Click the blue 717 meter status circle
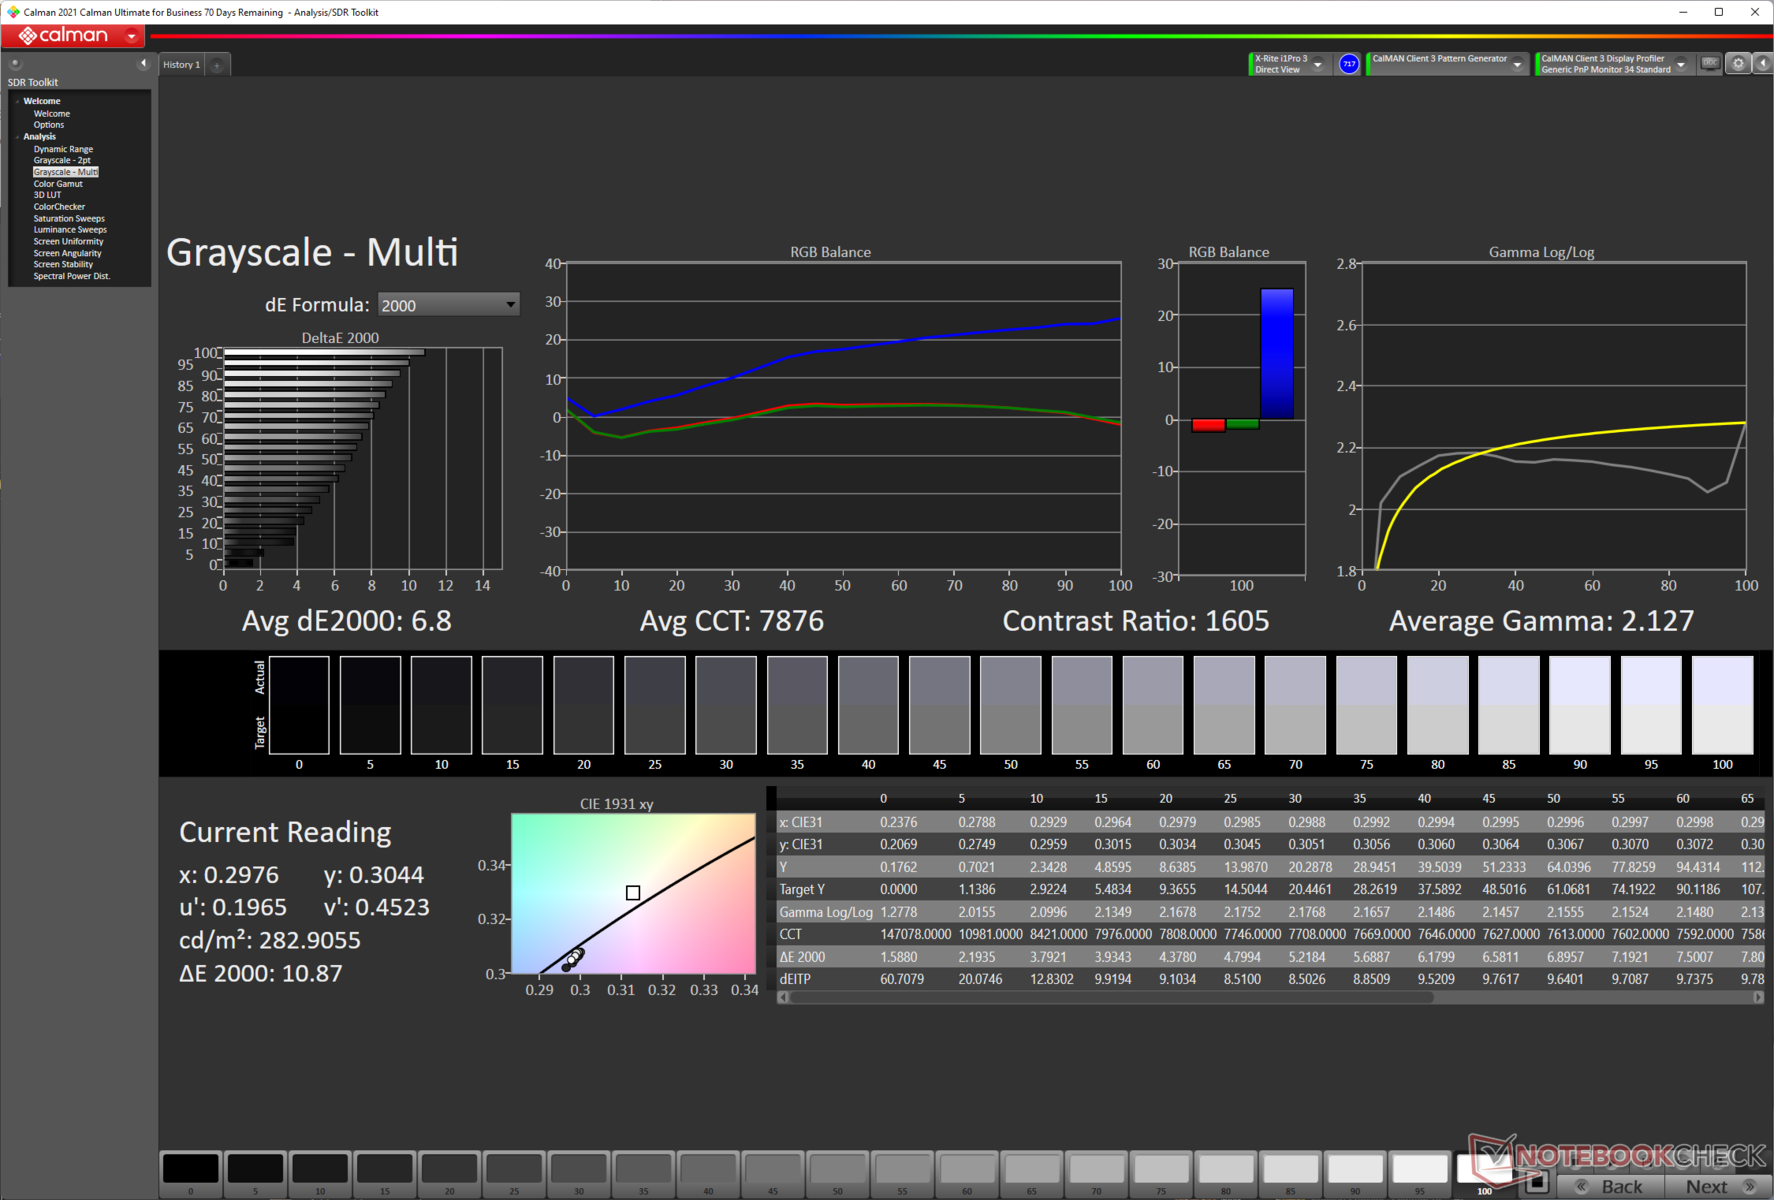The width and height of the screenshot is (1774, 1200). 1349,64
